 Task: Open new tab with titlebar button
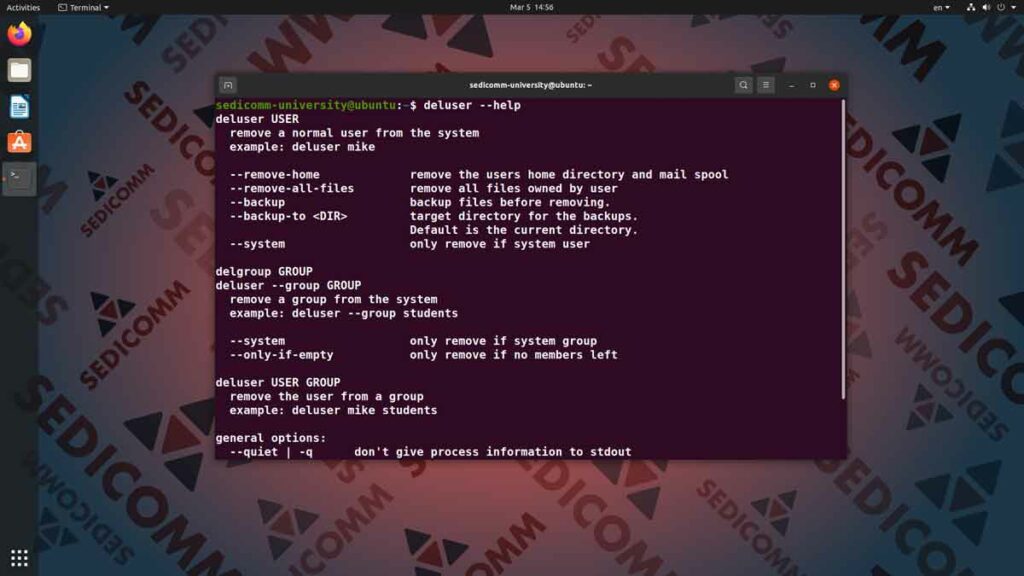click(x=228, y=85)
